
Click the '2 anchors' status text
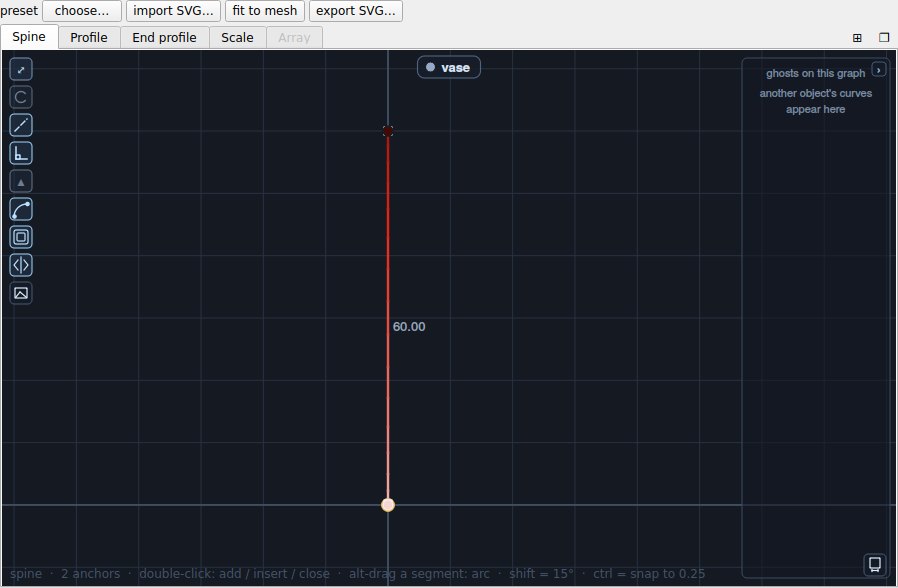pos(90,574)
